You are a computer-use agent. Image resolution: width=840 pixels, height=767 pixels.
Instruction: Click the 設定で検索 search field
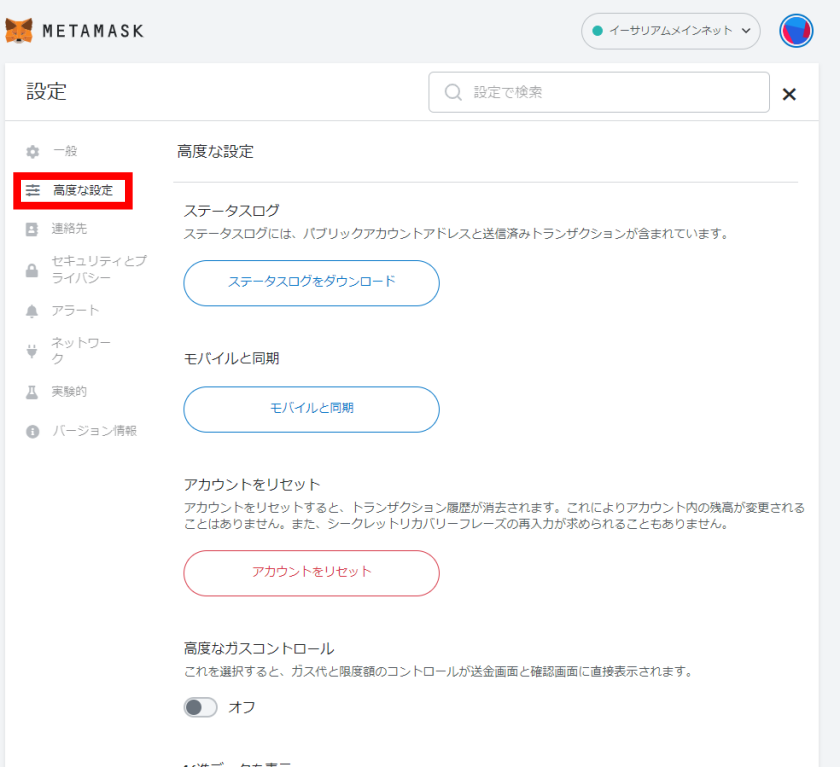tap(599, 92)
